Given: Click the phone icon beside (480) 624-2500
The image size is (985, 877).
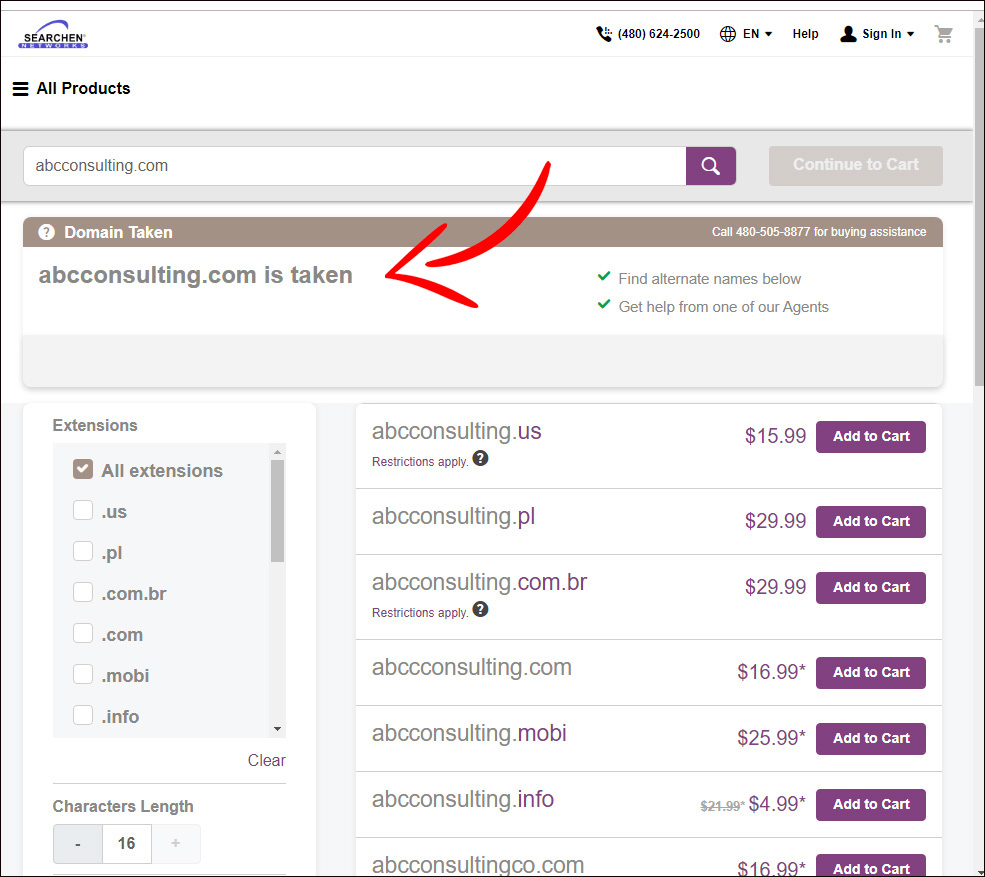Looking at the screenshot, I should pos(604,34).
